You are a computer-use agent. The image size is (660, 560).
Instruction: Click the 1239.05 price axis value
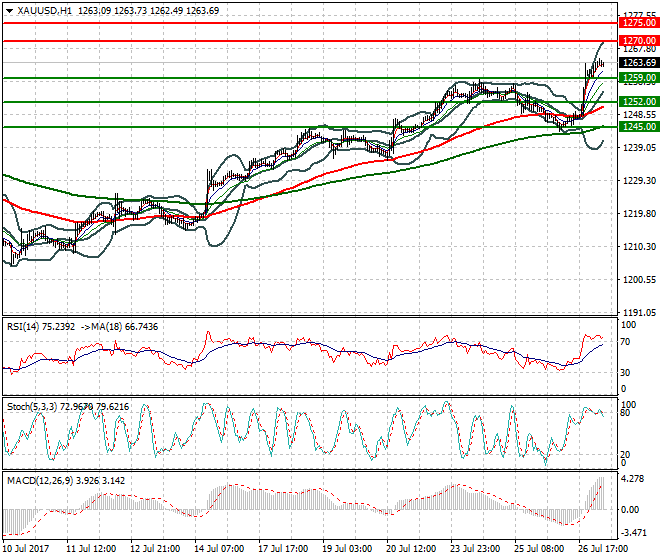(639, 147)
